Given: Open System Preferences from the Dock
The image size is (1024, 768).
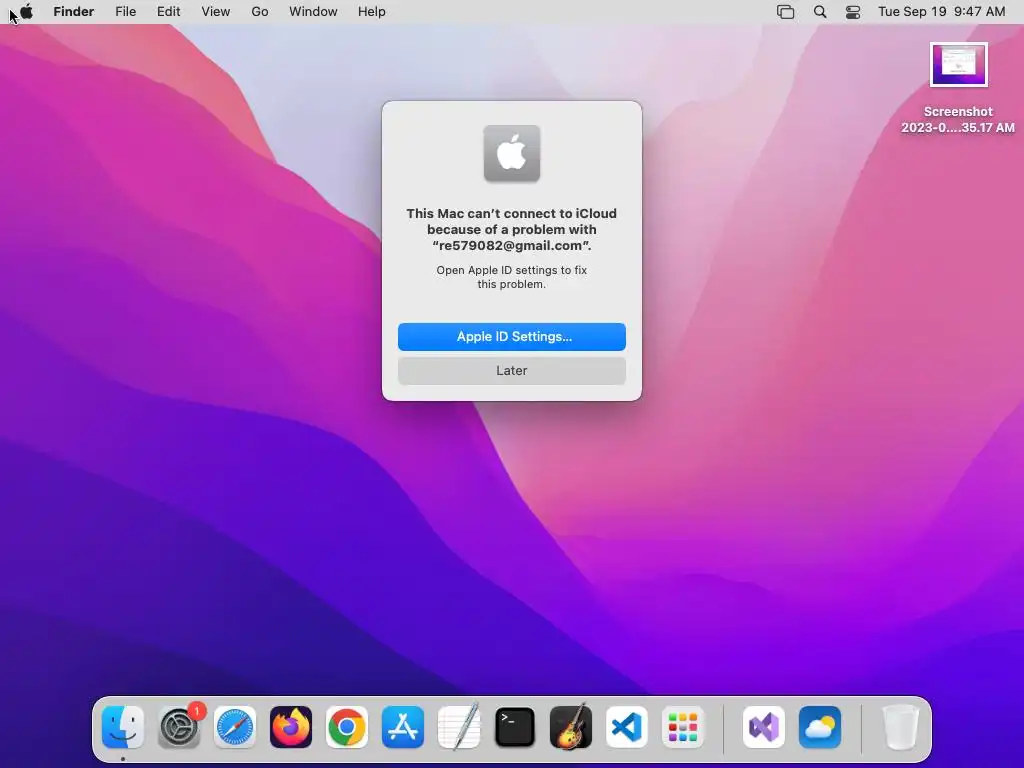Looking at the screenshot, I should point(179,727).
